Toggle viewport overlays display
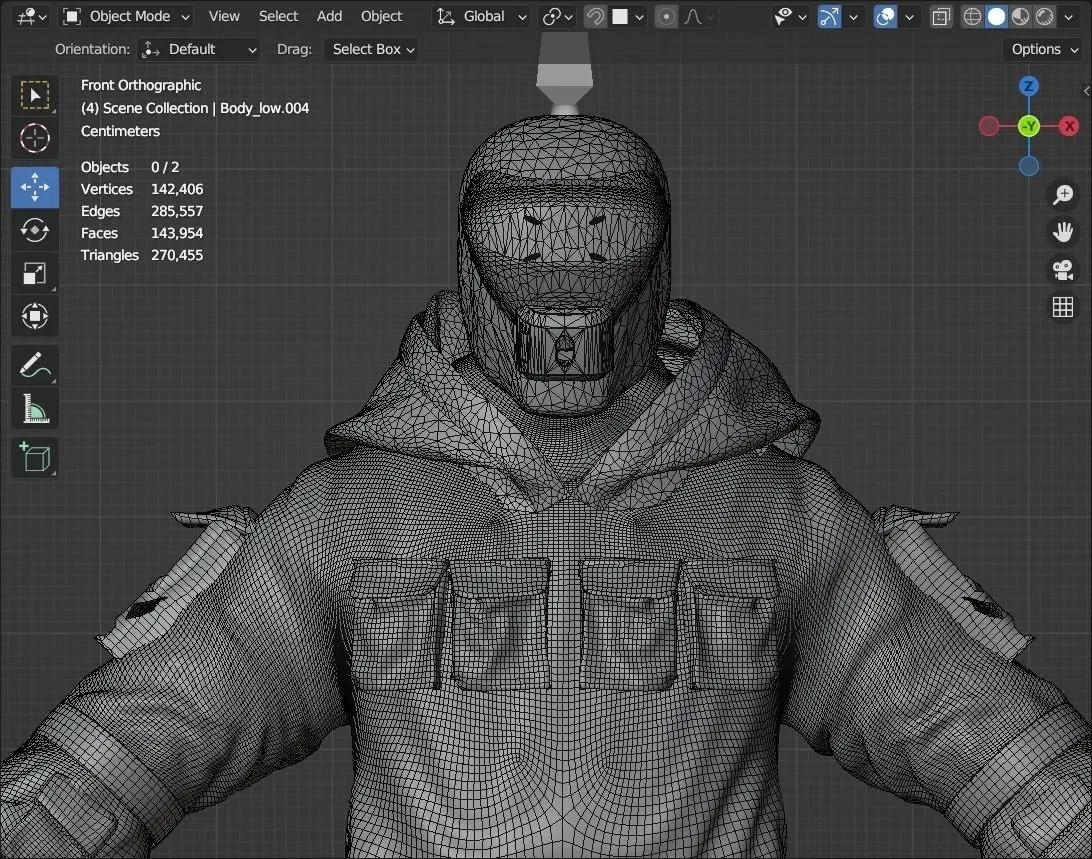1092x859 pixels. point(885,17)
